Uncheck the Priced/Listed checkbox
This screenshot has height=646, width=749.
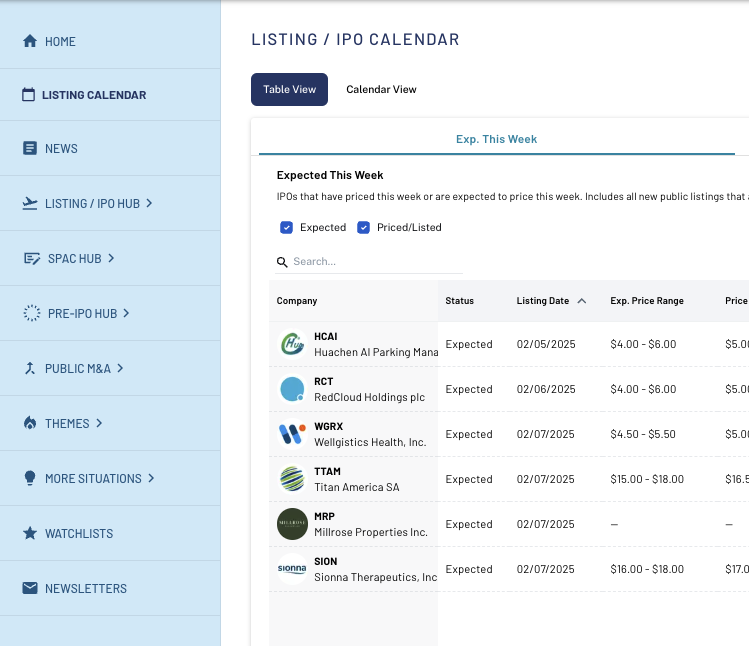pos(364,227)
